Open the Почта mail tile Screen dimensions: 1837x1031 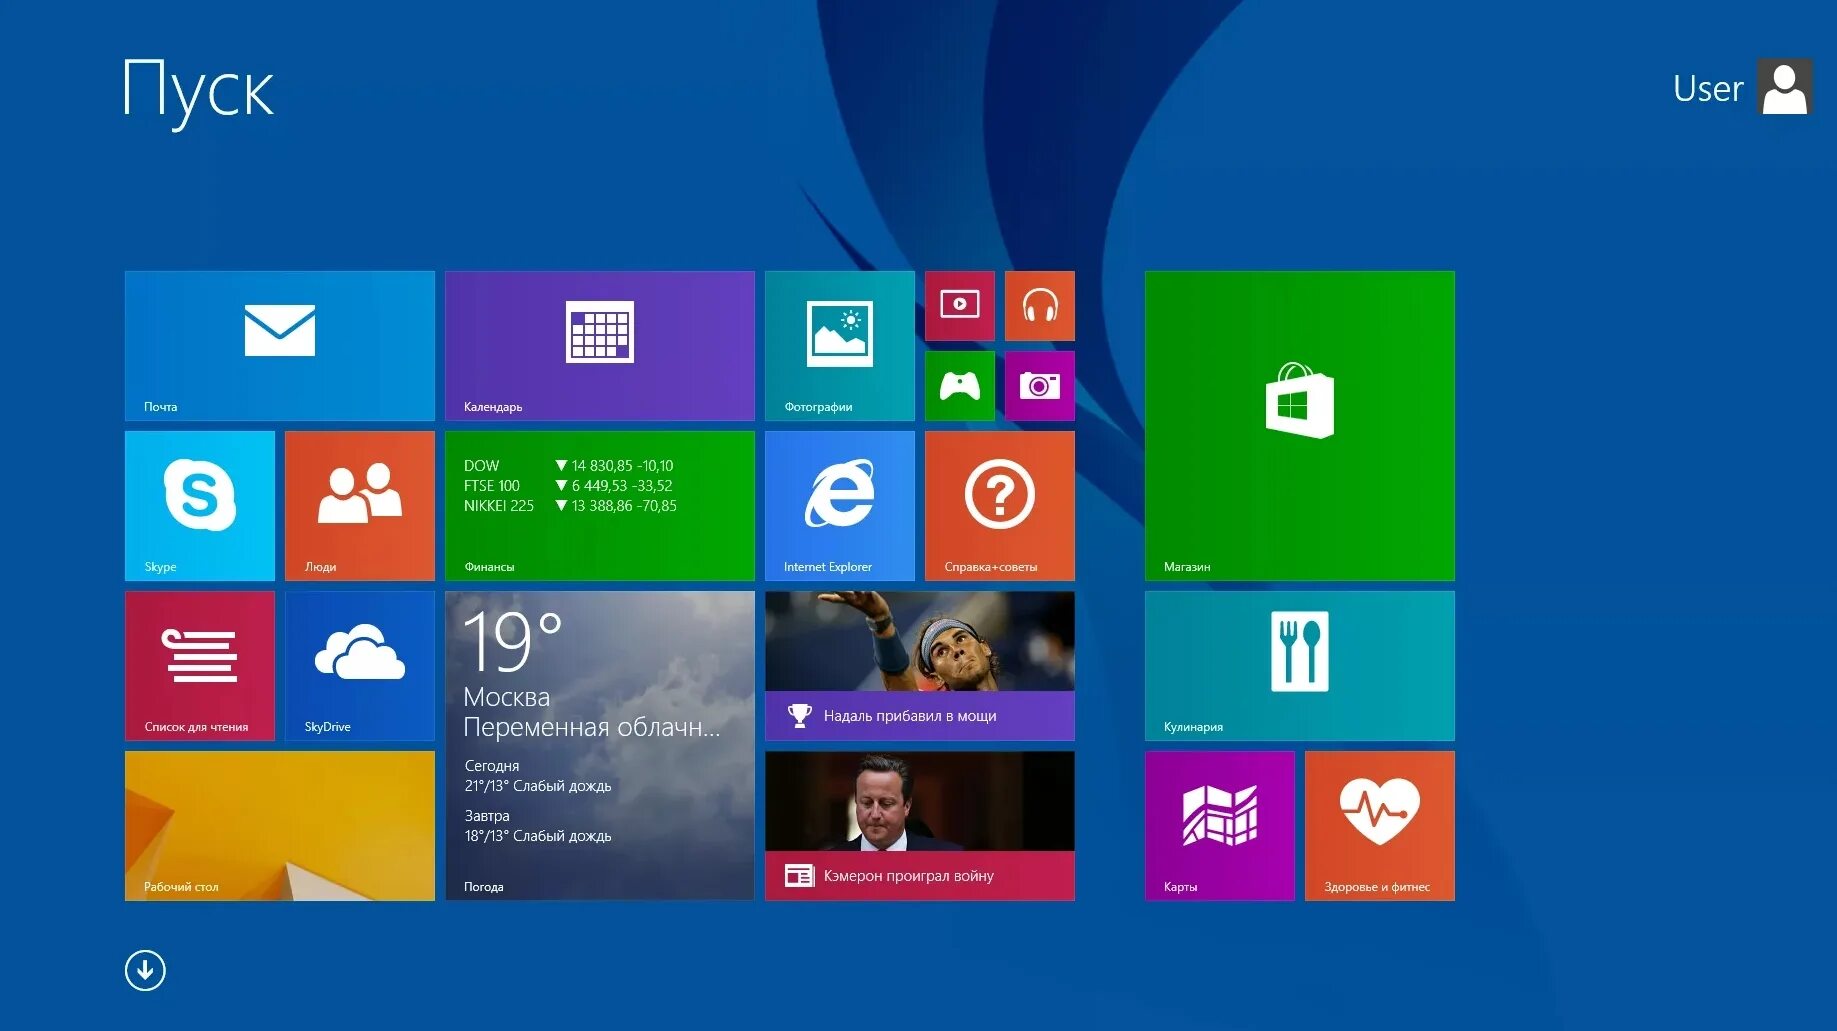280,345
